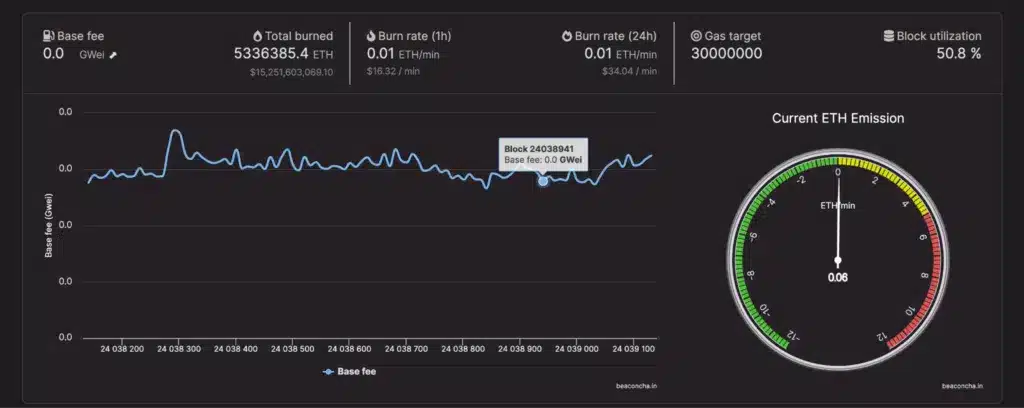
Task: Click the small pin icon after GWei
Action: pos(113,54)
